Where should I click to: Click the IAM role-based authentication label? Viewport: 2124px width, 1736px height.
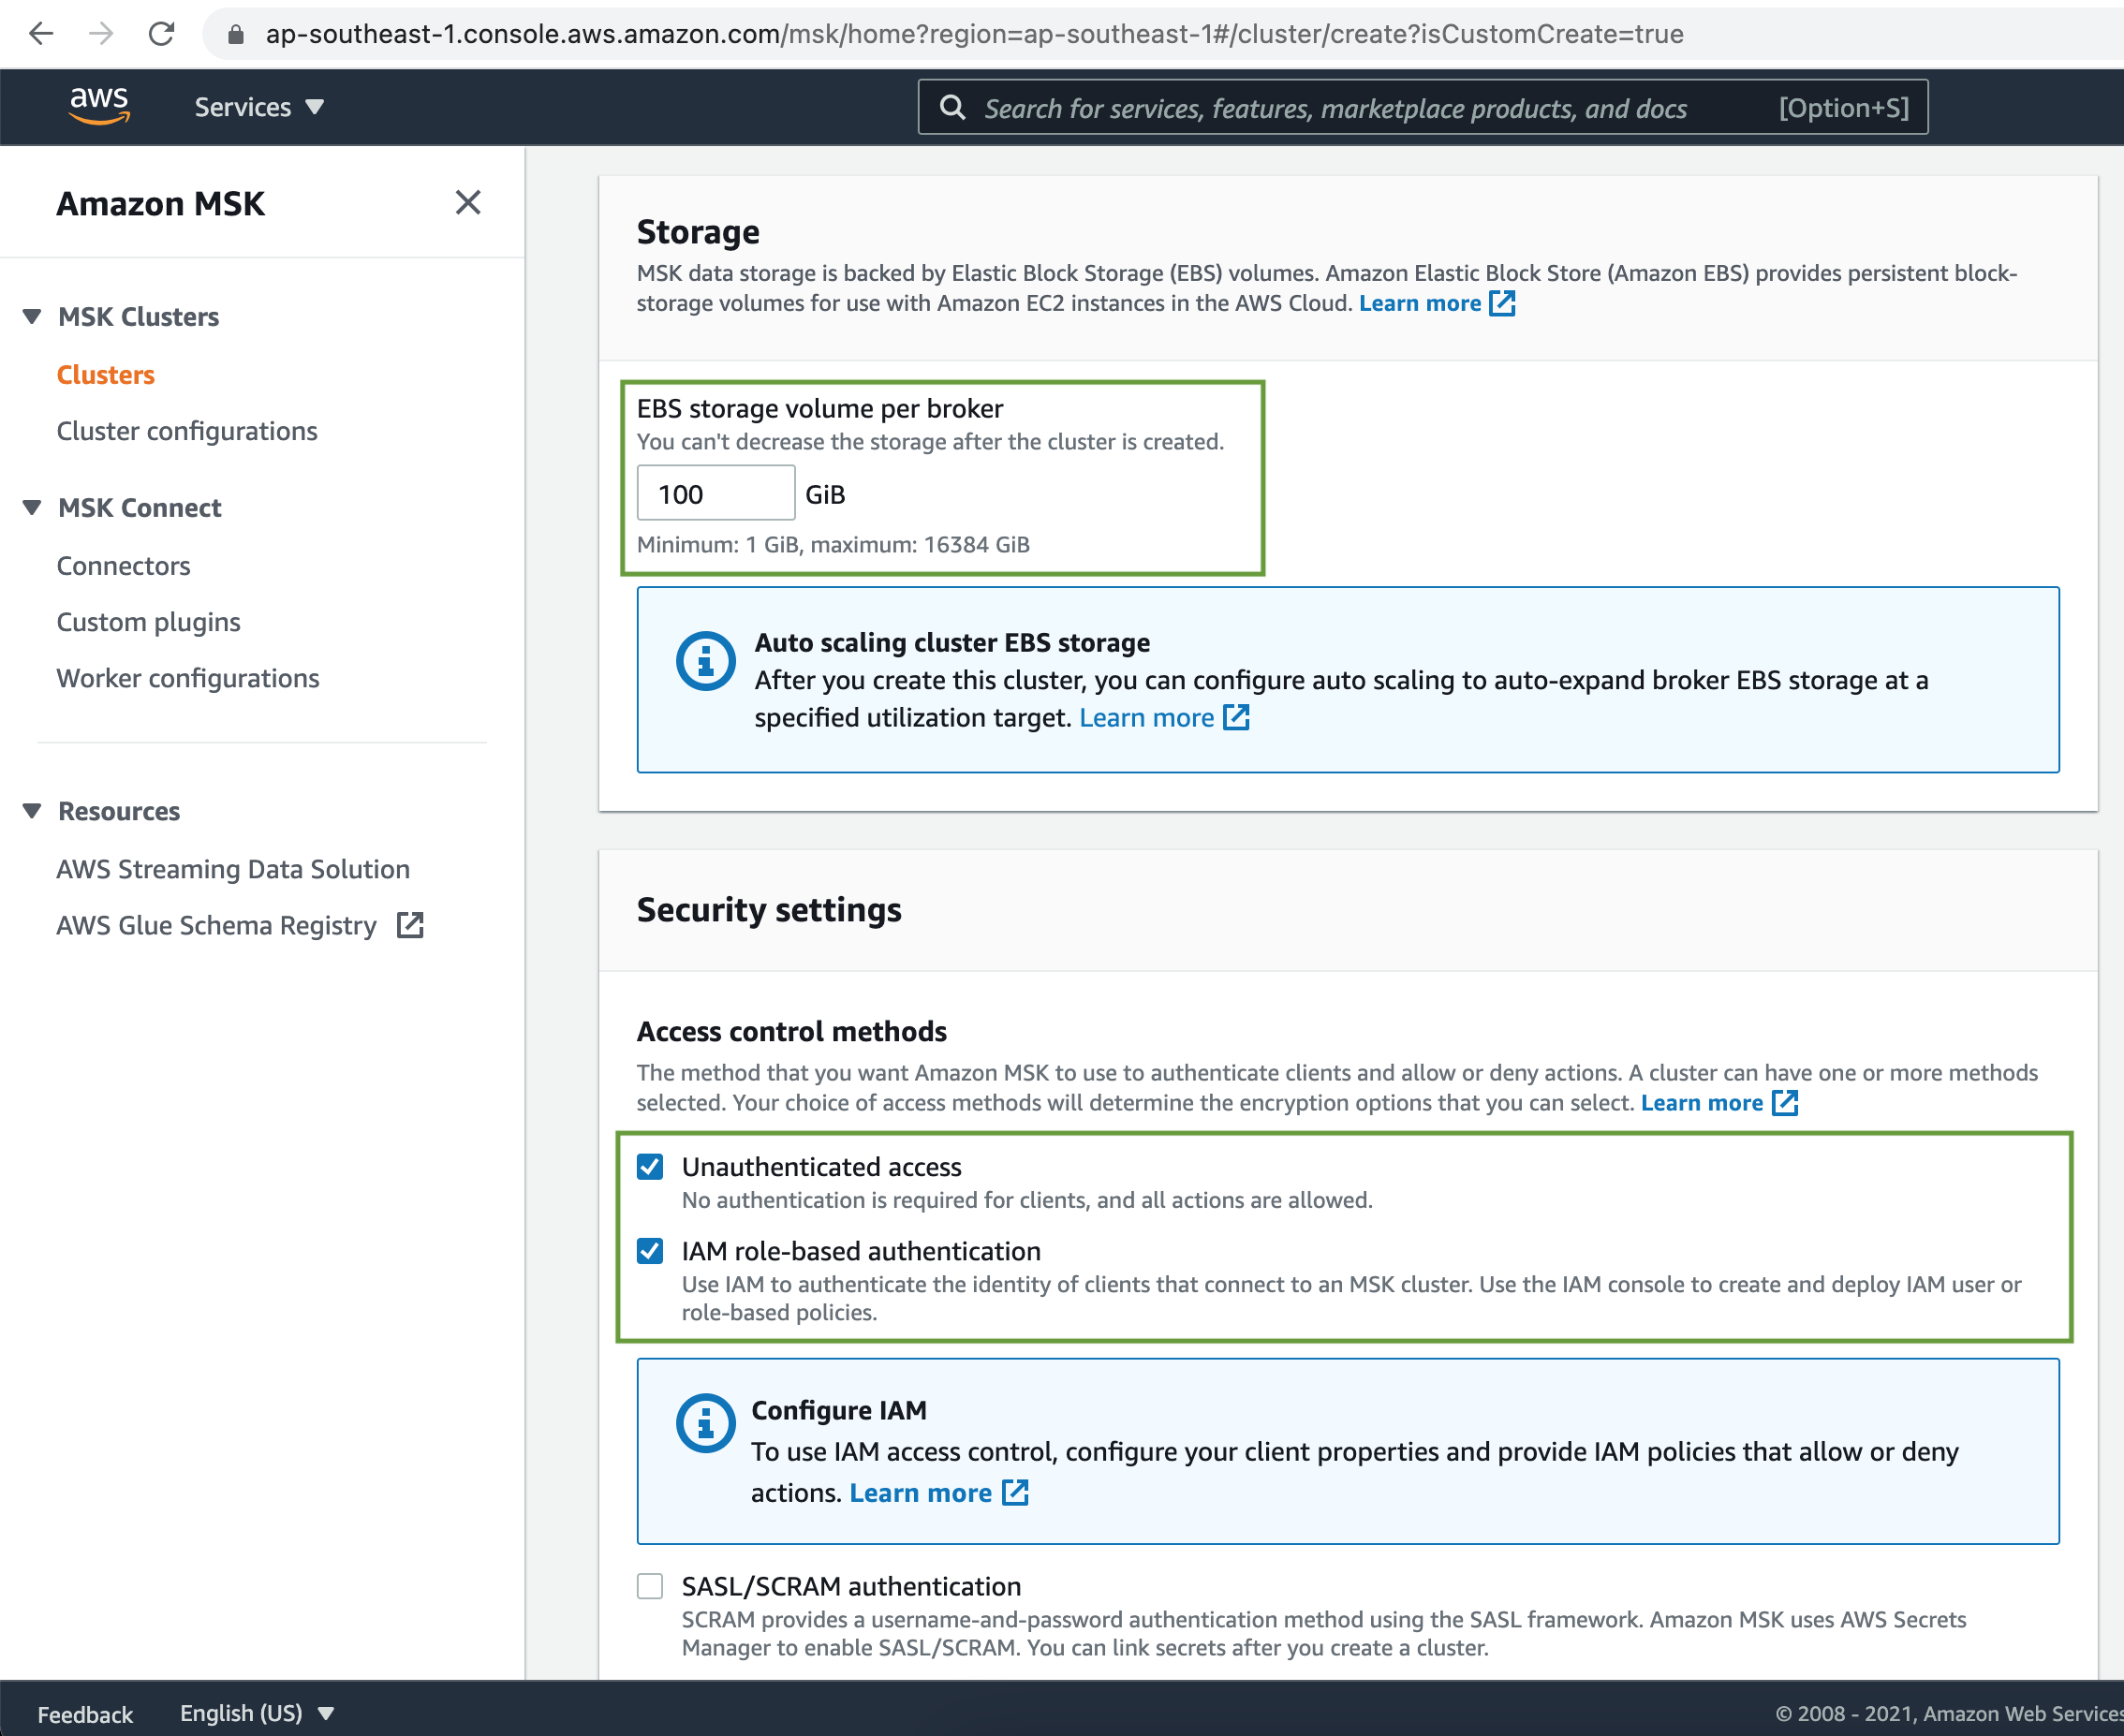point(861,1251)
